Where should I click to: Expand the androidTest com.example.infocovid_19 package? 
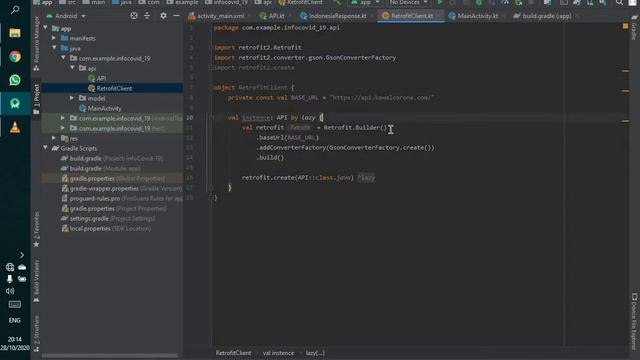point(63,118)
